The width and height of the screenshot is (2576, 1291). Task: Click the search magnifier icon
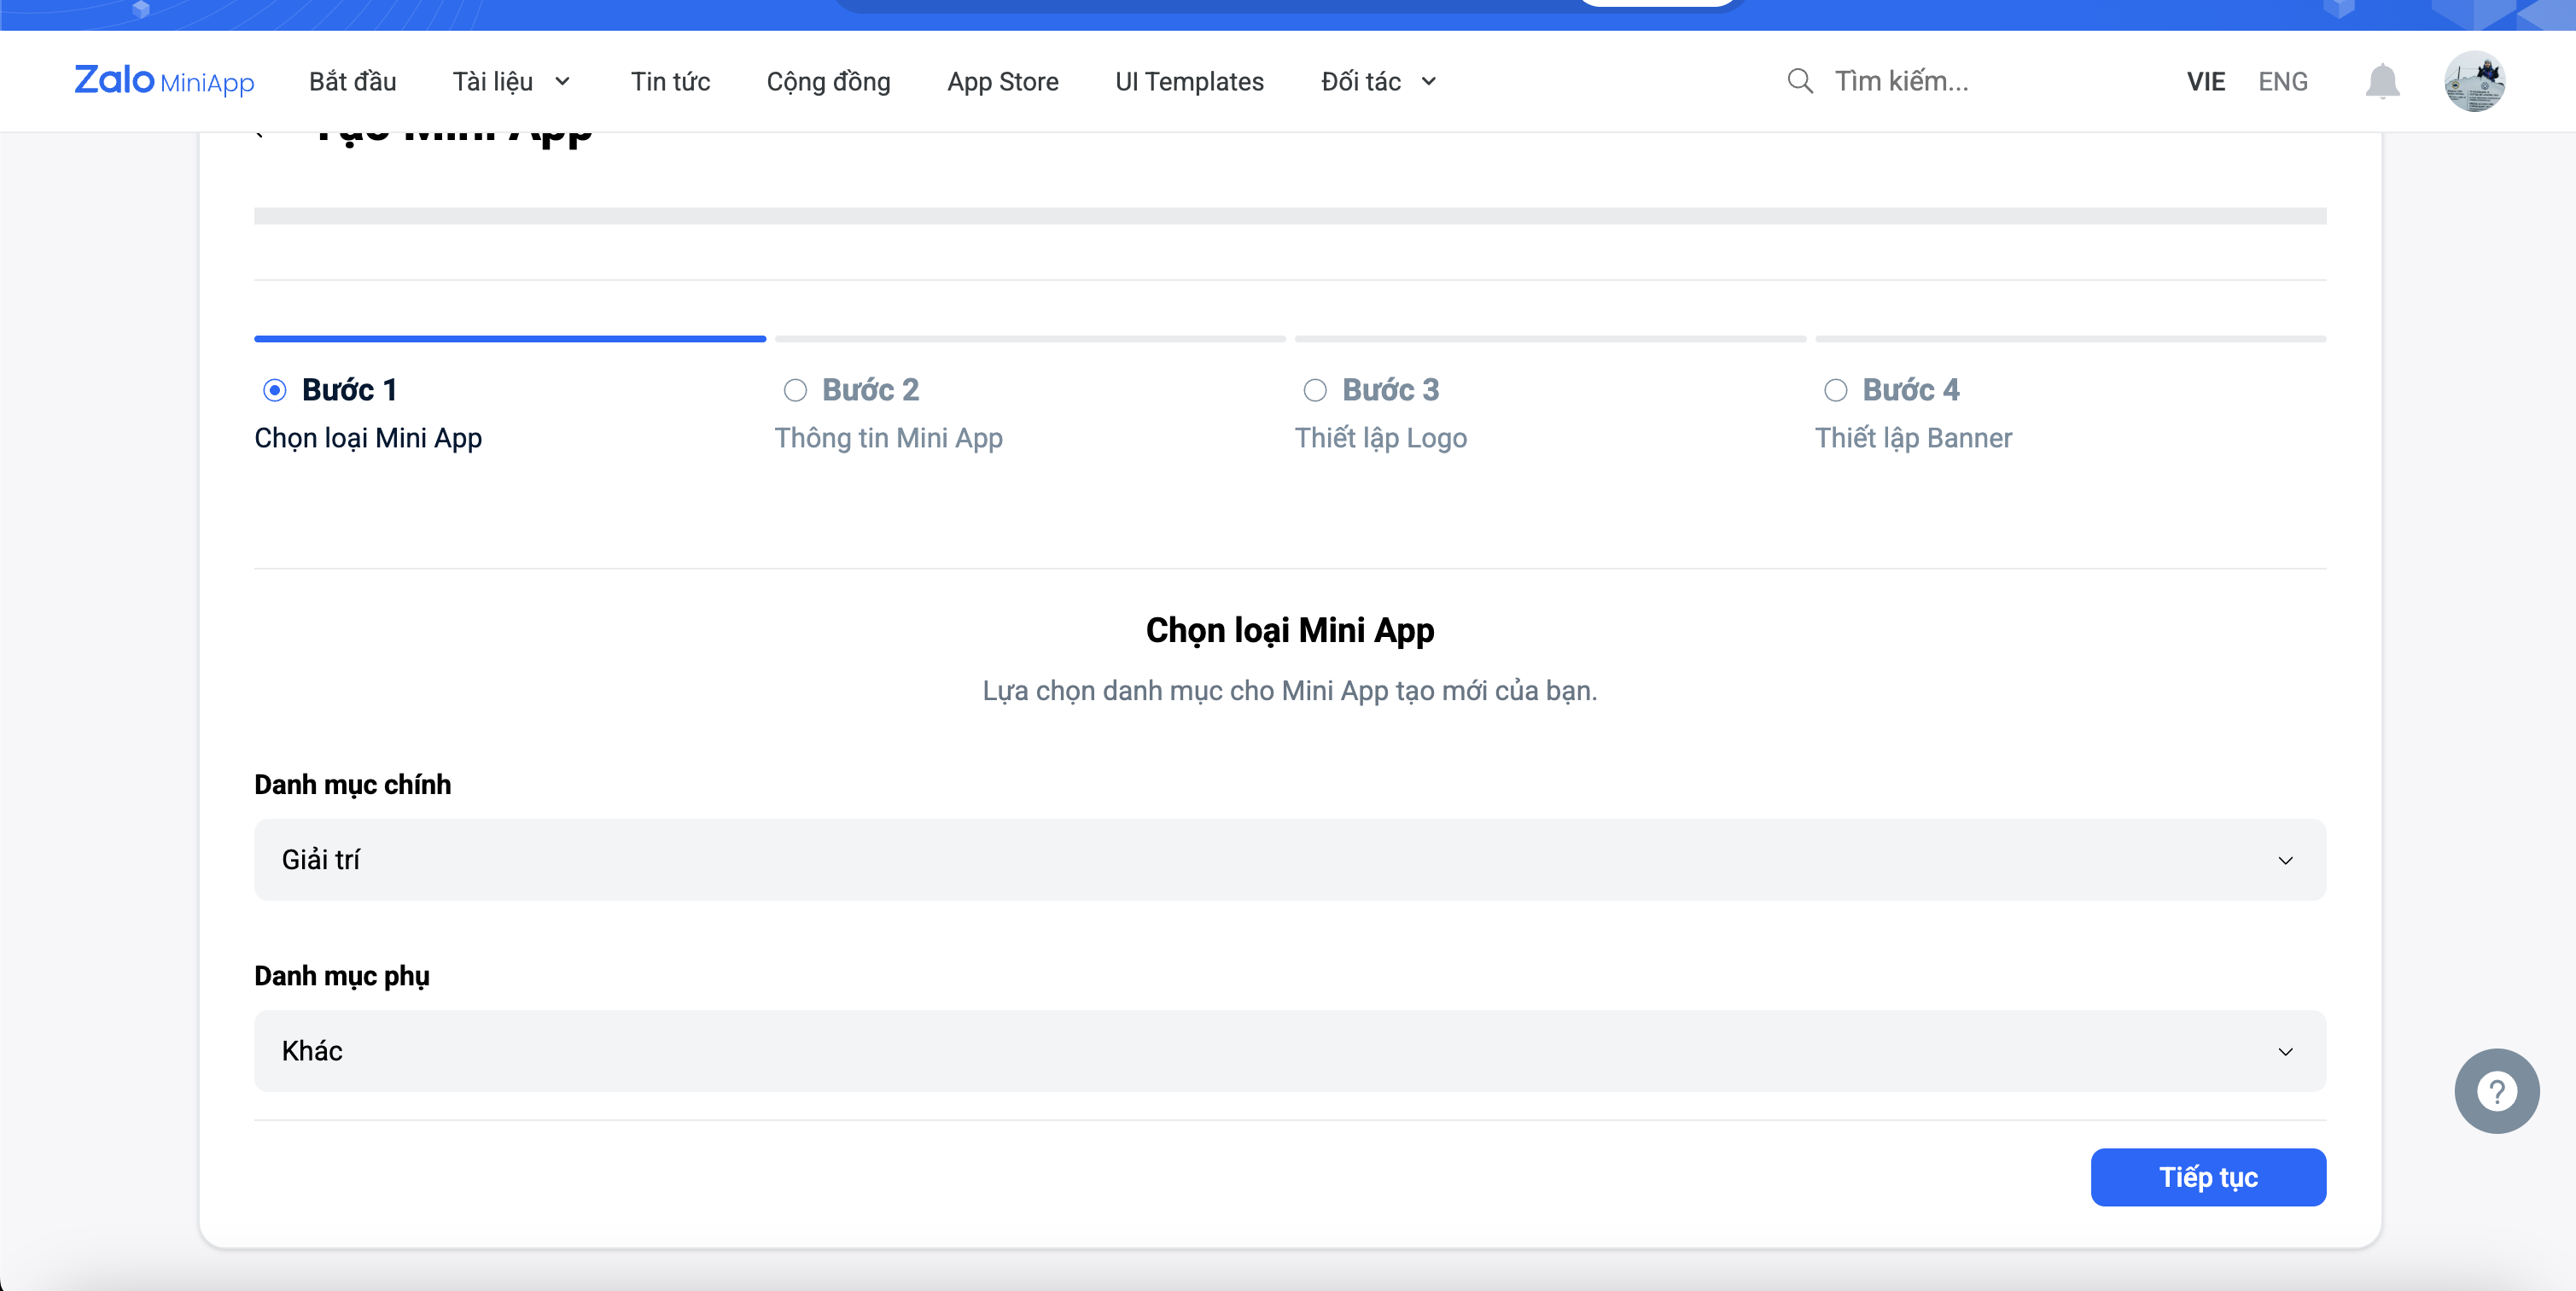(1800, 81)
